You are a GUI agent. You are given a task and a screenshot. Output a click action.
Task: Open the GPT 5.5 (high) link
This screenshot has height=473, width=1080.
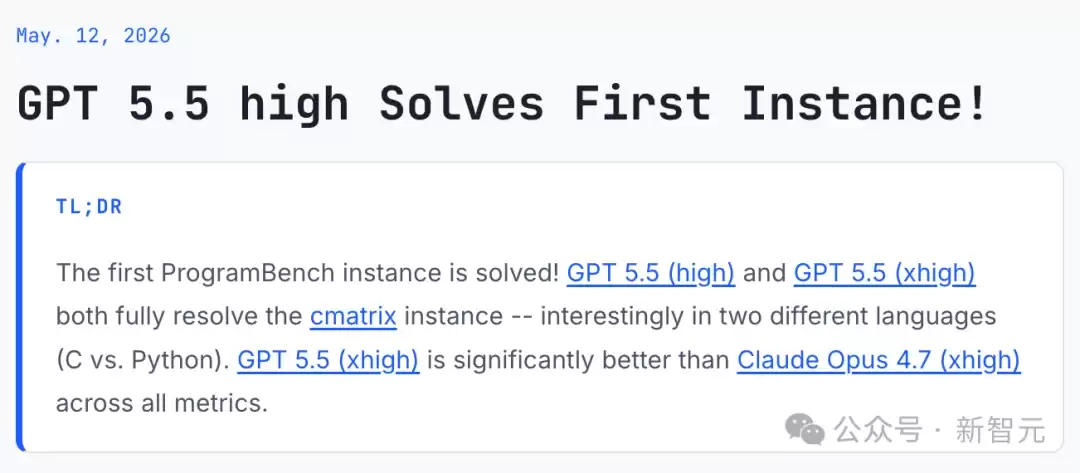point(651,273)
